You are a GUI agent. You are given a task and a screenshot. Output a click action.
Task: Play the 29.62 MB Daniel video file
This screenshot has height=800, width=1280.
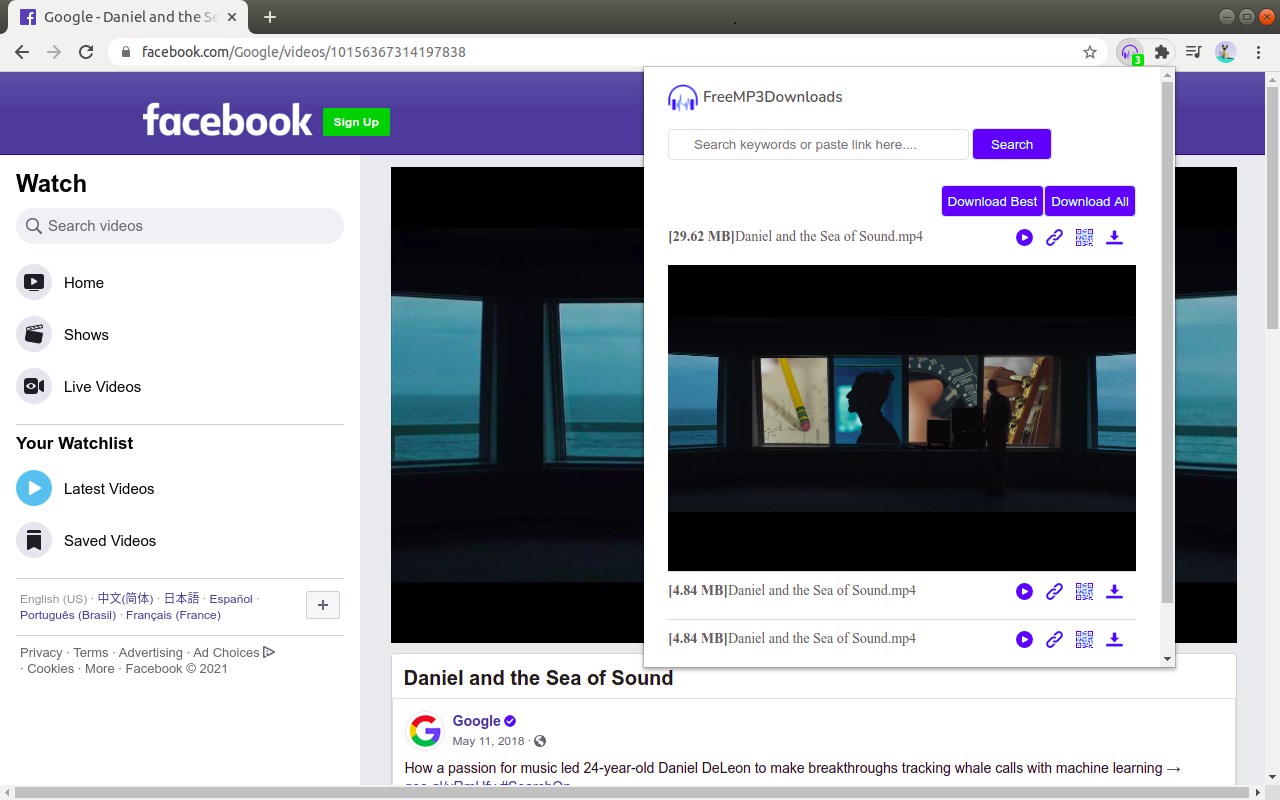[1024, 238]
